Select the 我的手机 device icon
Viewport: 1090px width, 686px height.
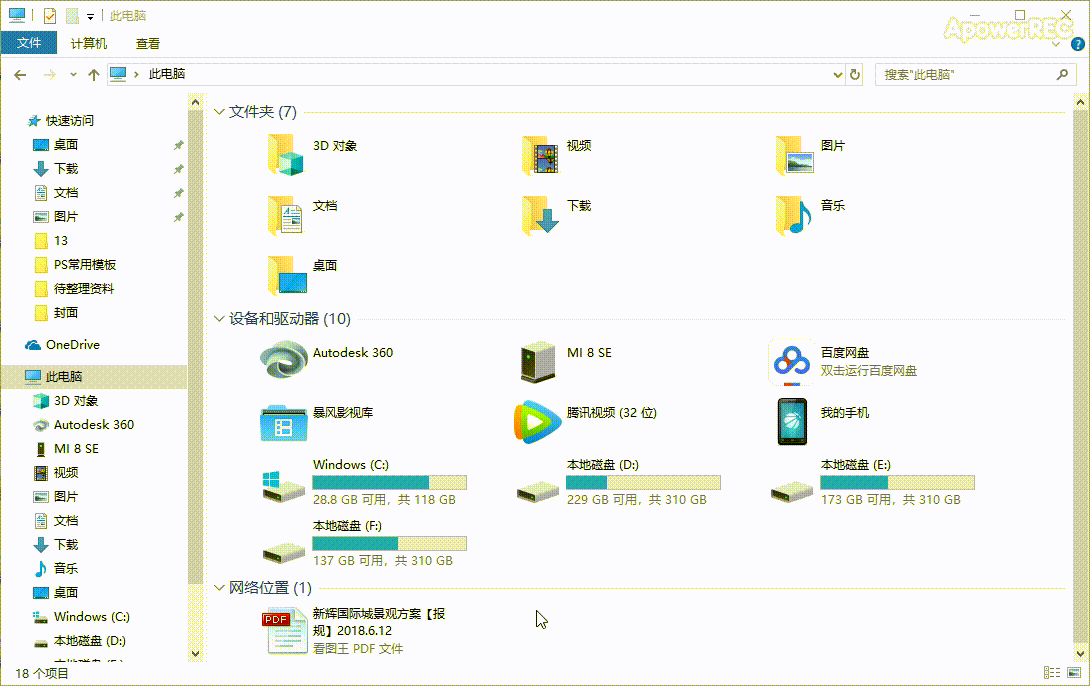coord(792,421)
